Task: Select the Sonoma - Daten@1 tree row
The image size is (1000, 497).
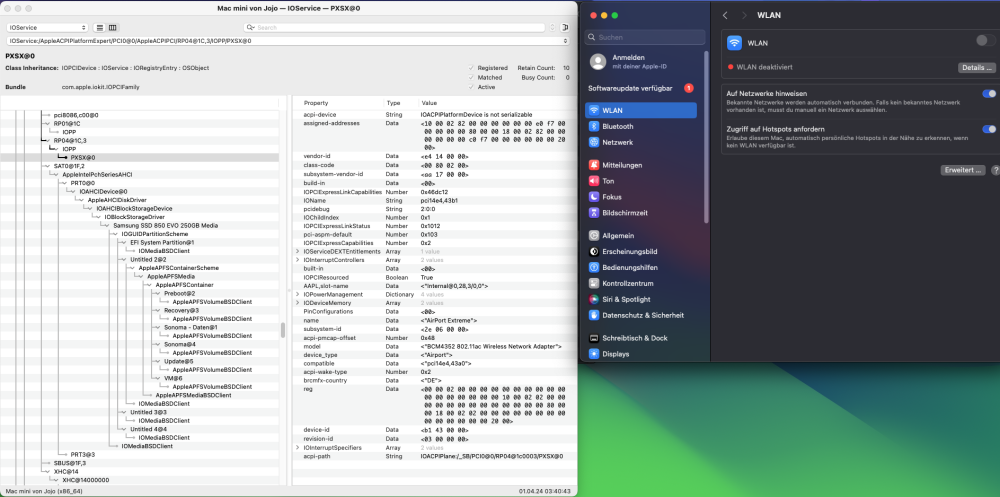Action: pyautogui.click(x=139, y=327)
